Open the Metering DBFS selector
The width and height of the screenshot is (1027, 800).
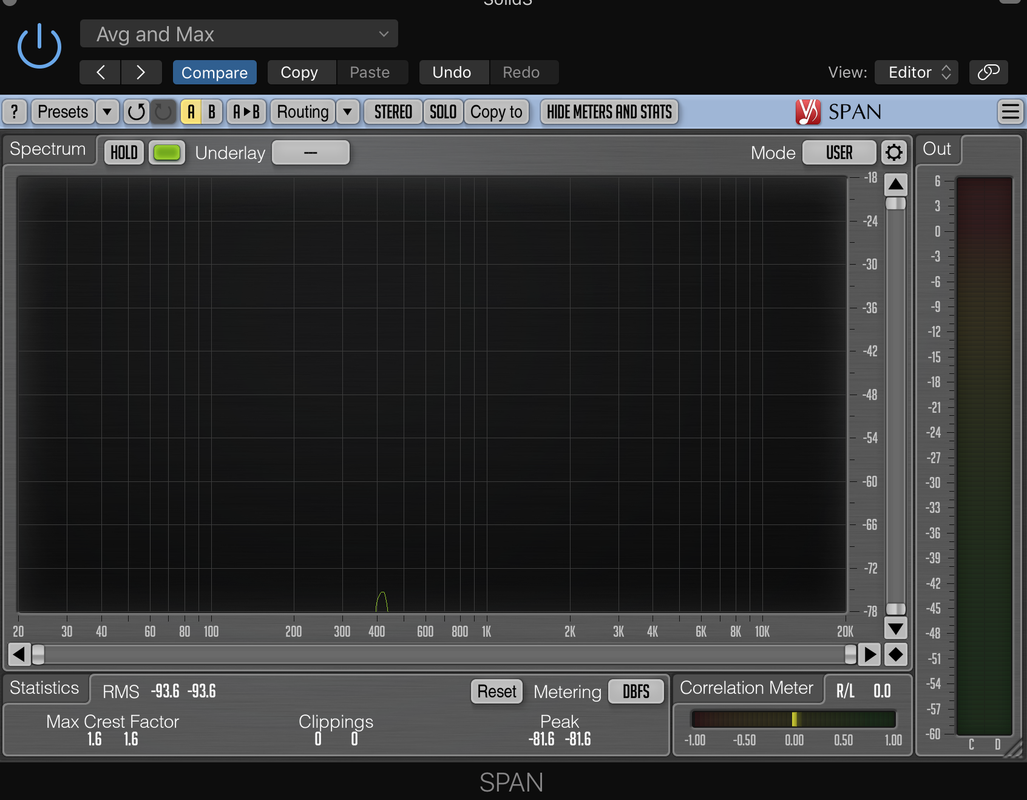point(635,691)
